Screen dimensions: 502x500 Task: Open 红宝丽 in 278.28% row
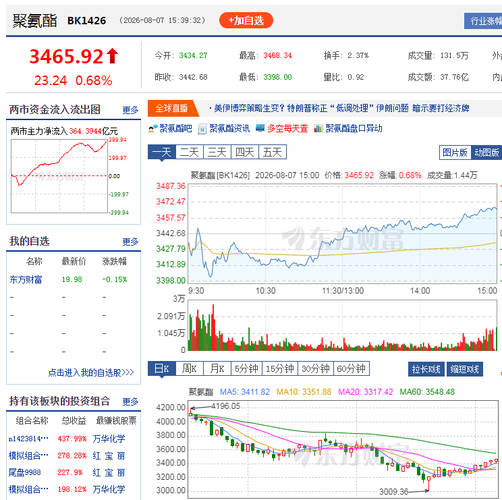click(109, 456)
